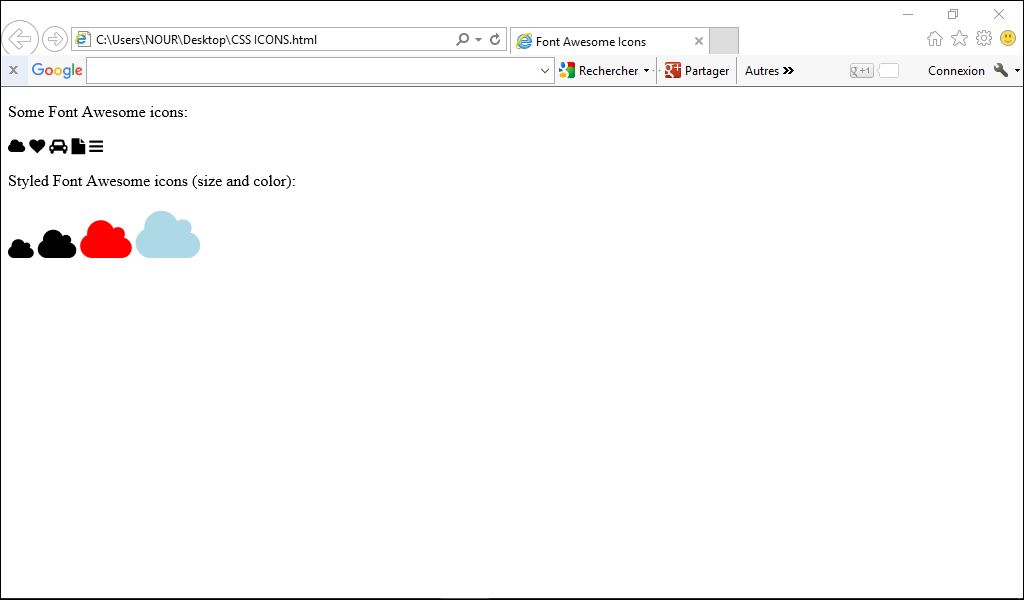The image size is (1024, 600).
Task: Click the Home icon in the toolbar
Action: (x=934, y=37)
